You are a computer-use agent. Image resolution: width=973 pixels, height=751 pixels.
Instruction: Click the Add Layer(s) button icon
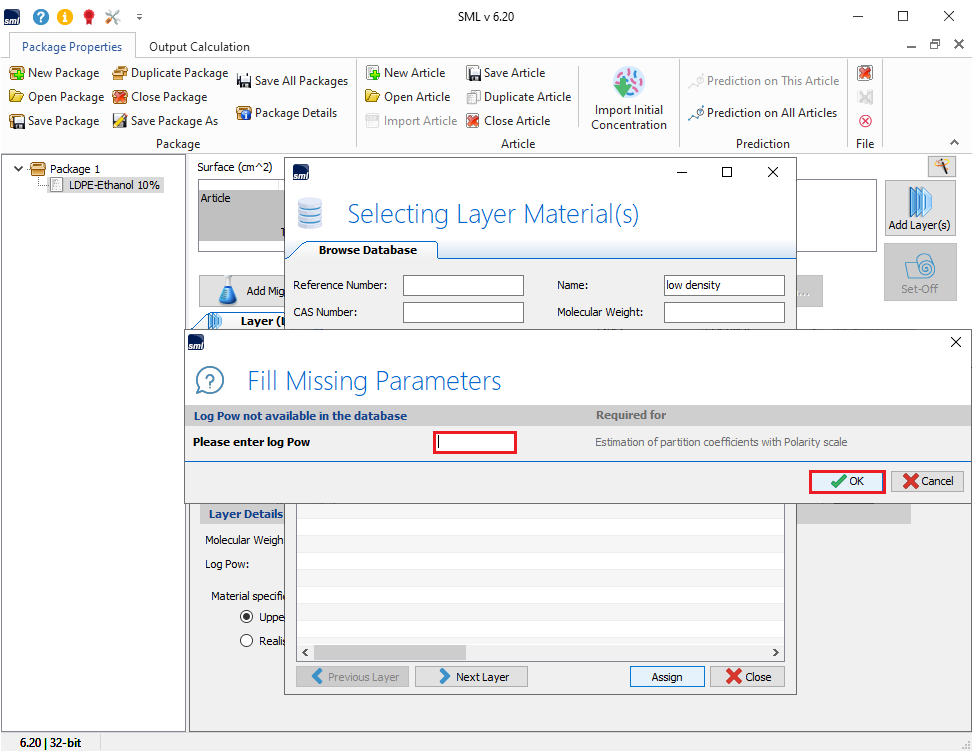tap(919, 200)
